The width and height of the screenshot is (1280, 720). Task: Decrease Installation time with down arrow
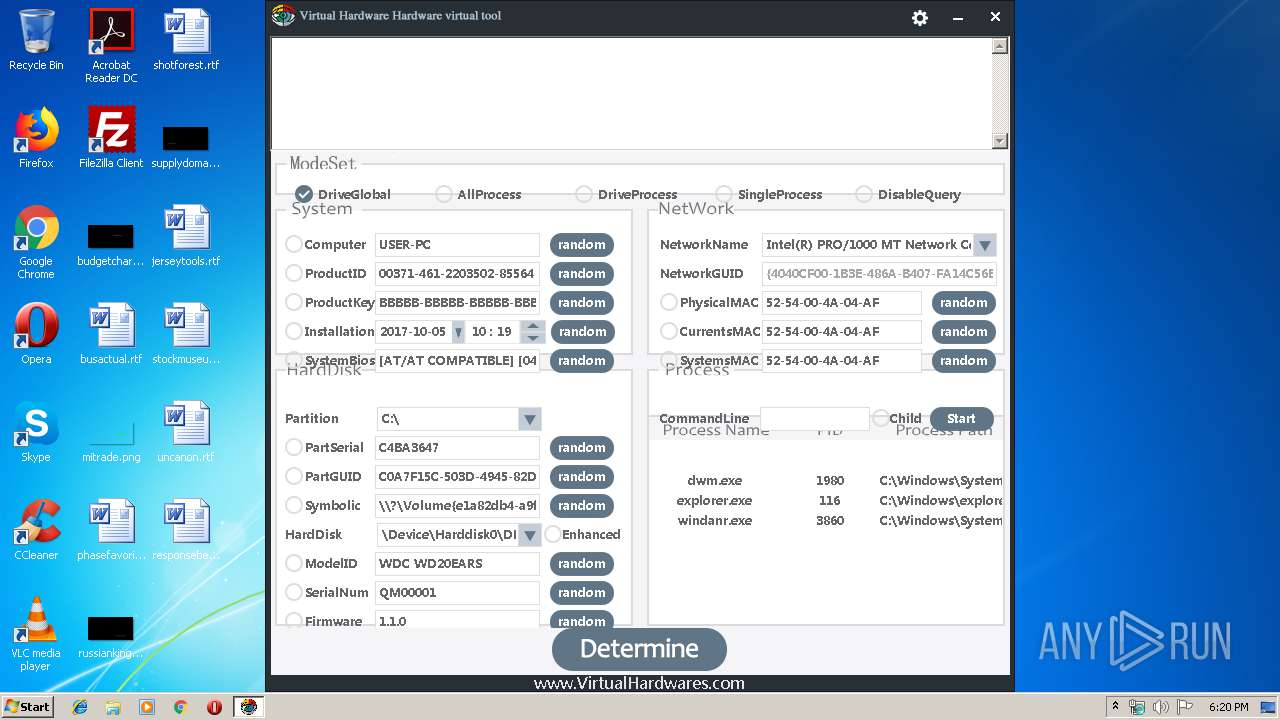(x=533, y=338)
